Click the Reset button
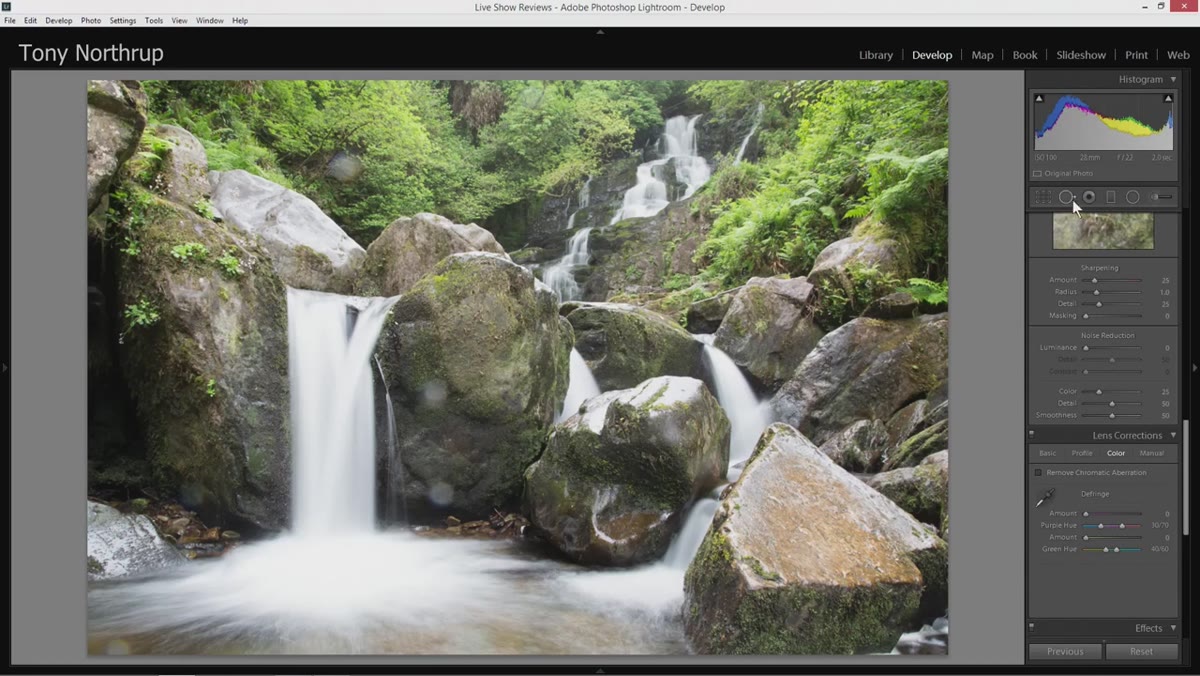This screenshot has width=1200, height=676. click(1141, 651)
